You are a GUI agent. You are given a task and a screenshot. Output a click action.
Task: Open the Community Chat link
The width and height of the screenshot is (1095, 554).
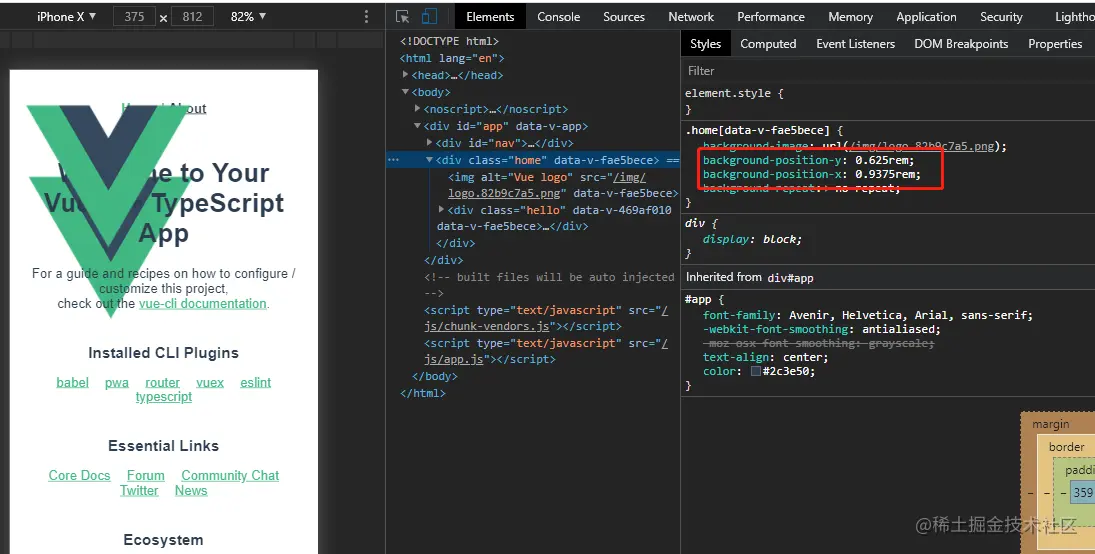(x=230, y=475)
